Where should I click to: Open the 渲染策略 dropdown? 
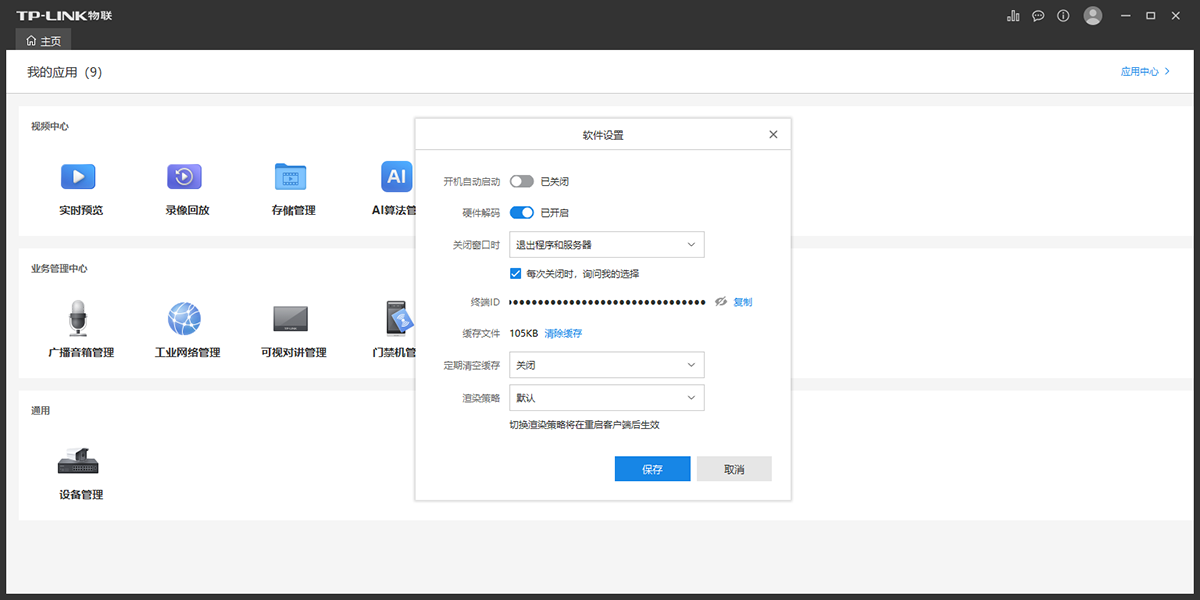point(606,397)
